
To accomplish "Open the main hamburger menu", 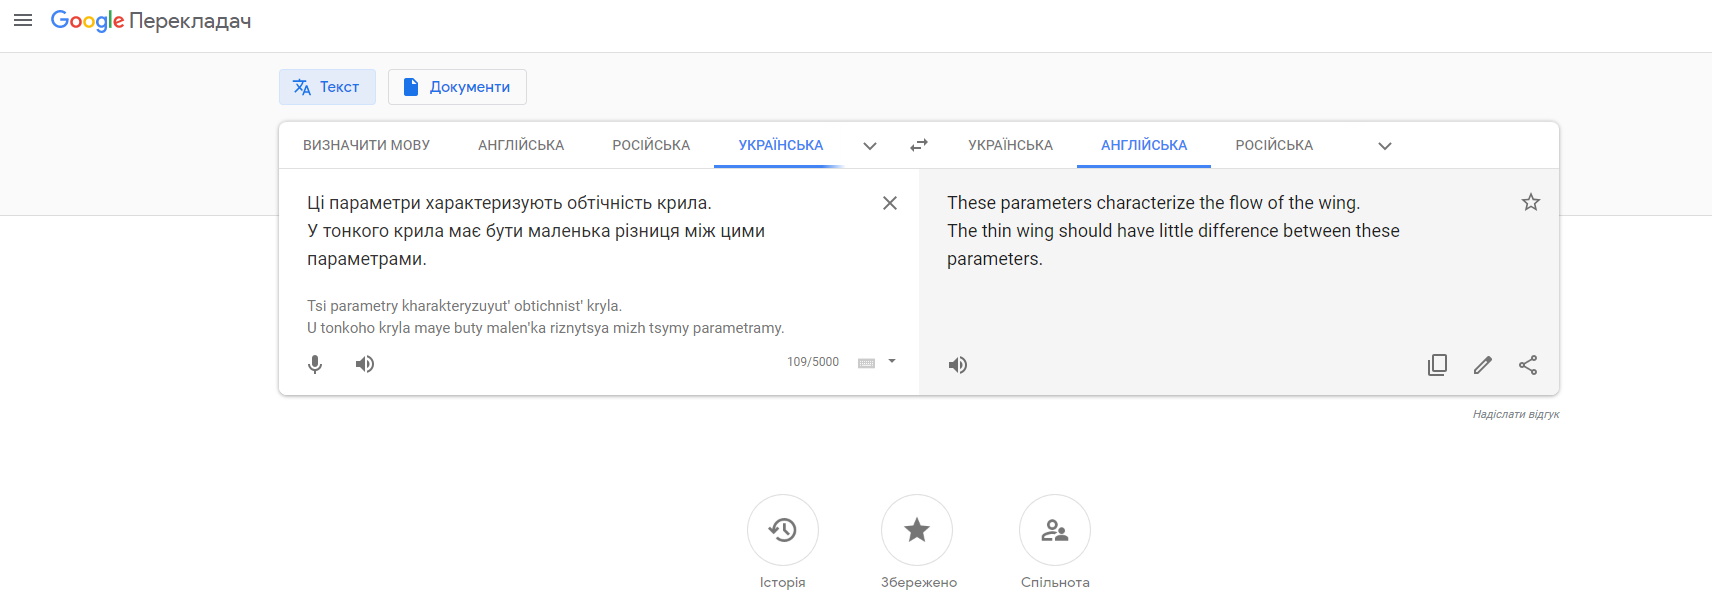I will tap(23, 20).
